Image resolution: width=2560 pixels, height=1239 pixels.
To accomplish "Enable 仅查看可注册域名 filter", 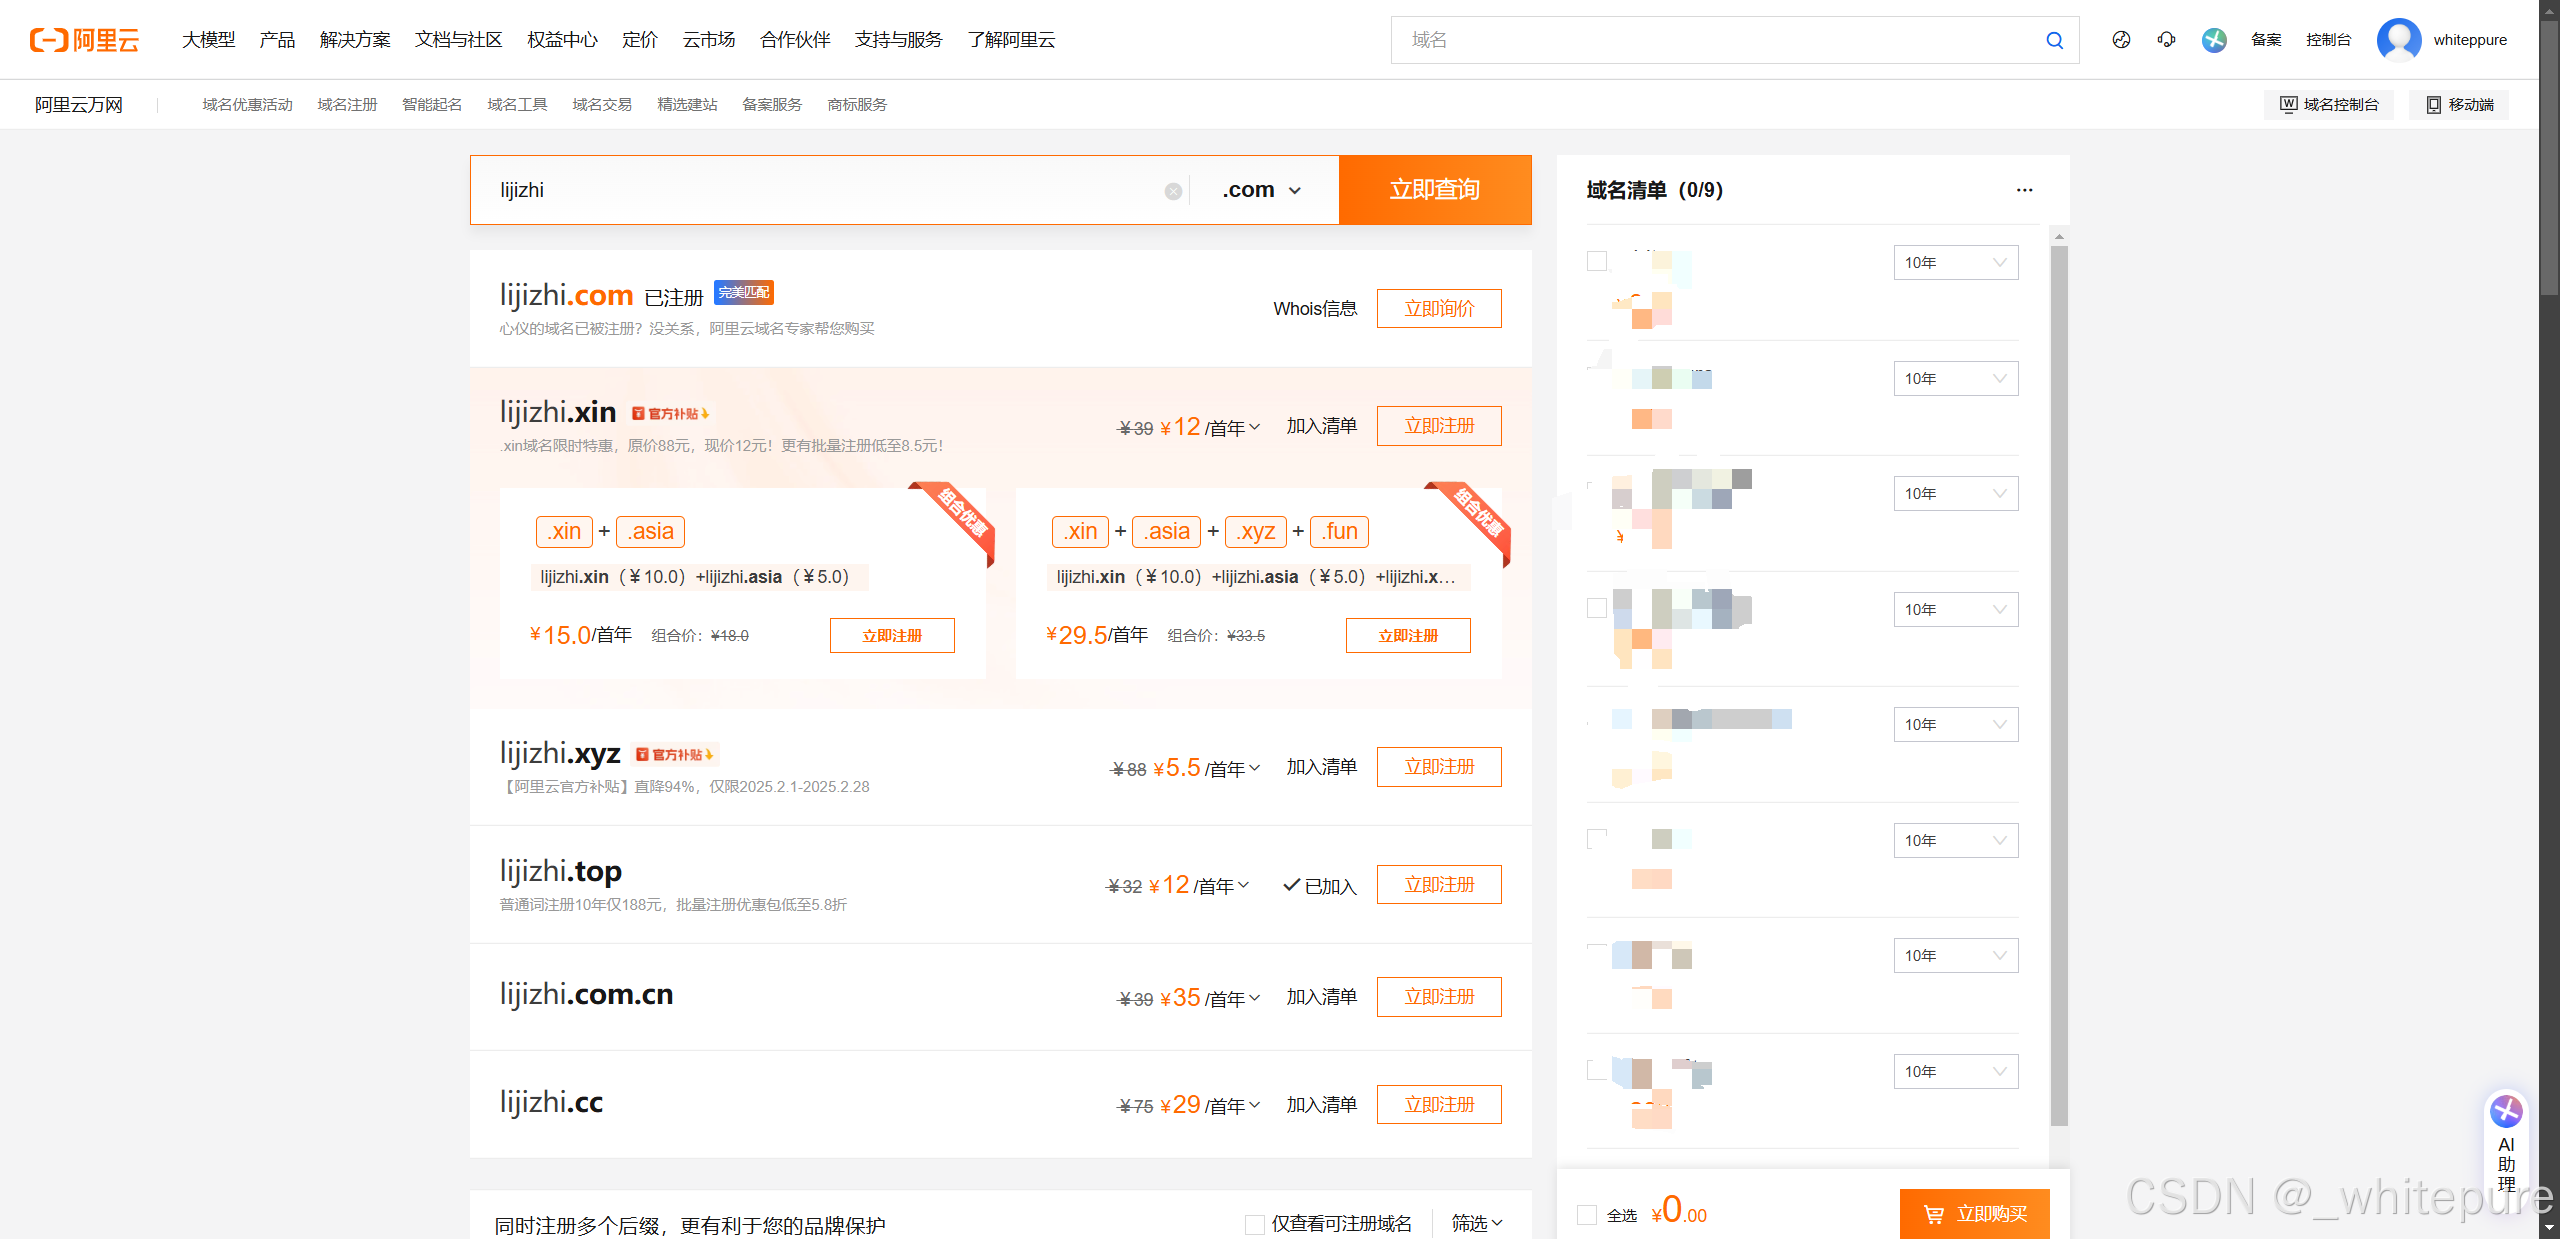I will [x=1253, y=1223].
